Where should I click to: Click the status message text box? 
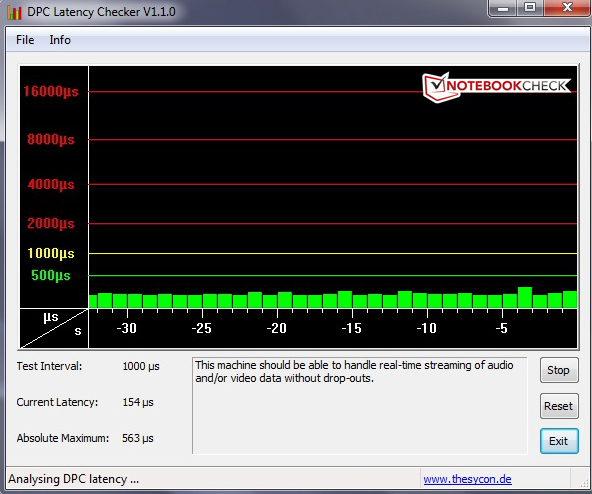[x=360, y=405]
